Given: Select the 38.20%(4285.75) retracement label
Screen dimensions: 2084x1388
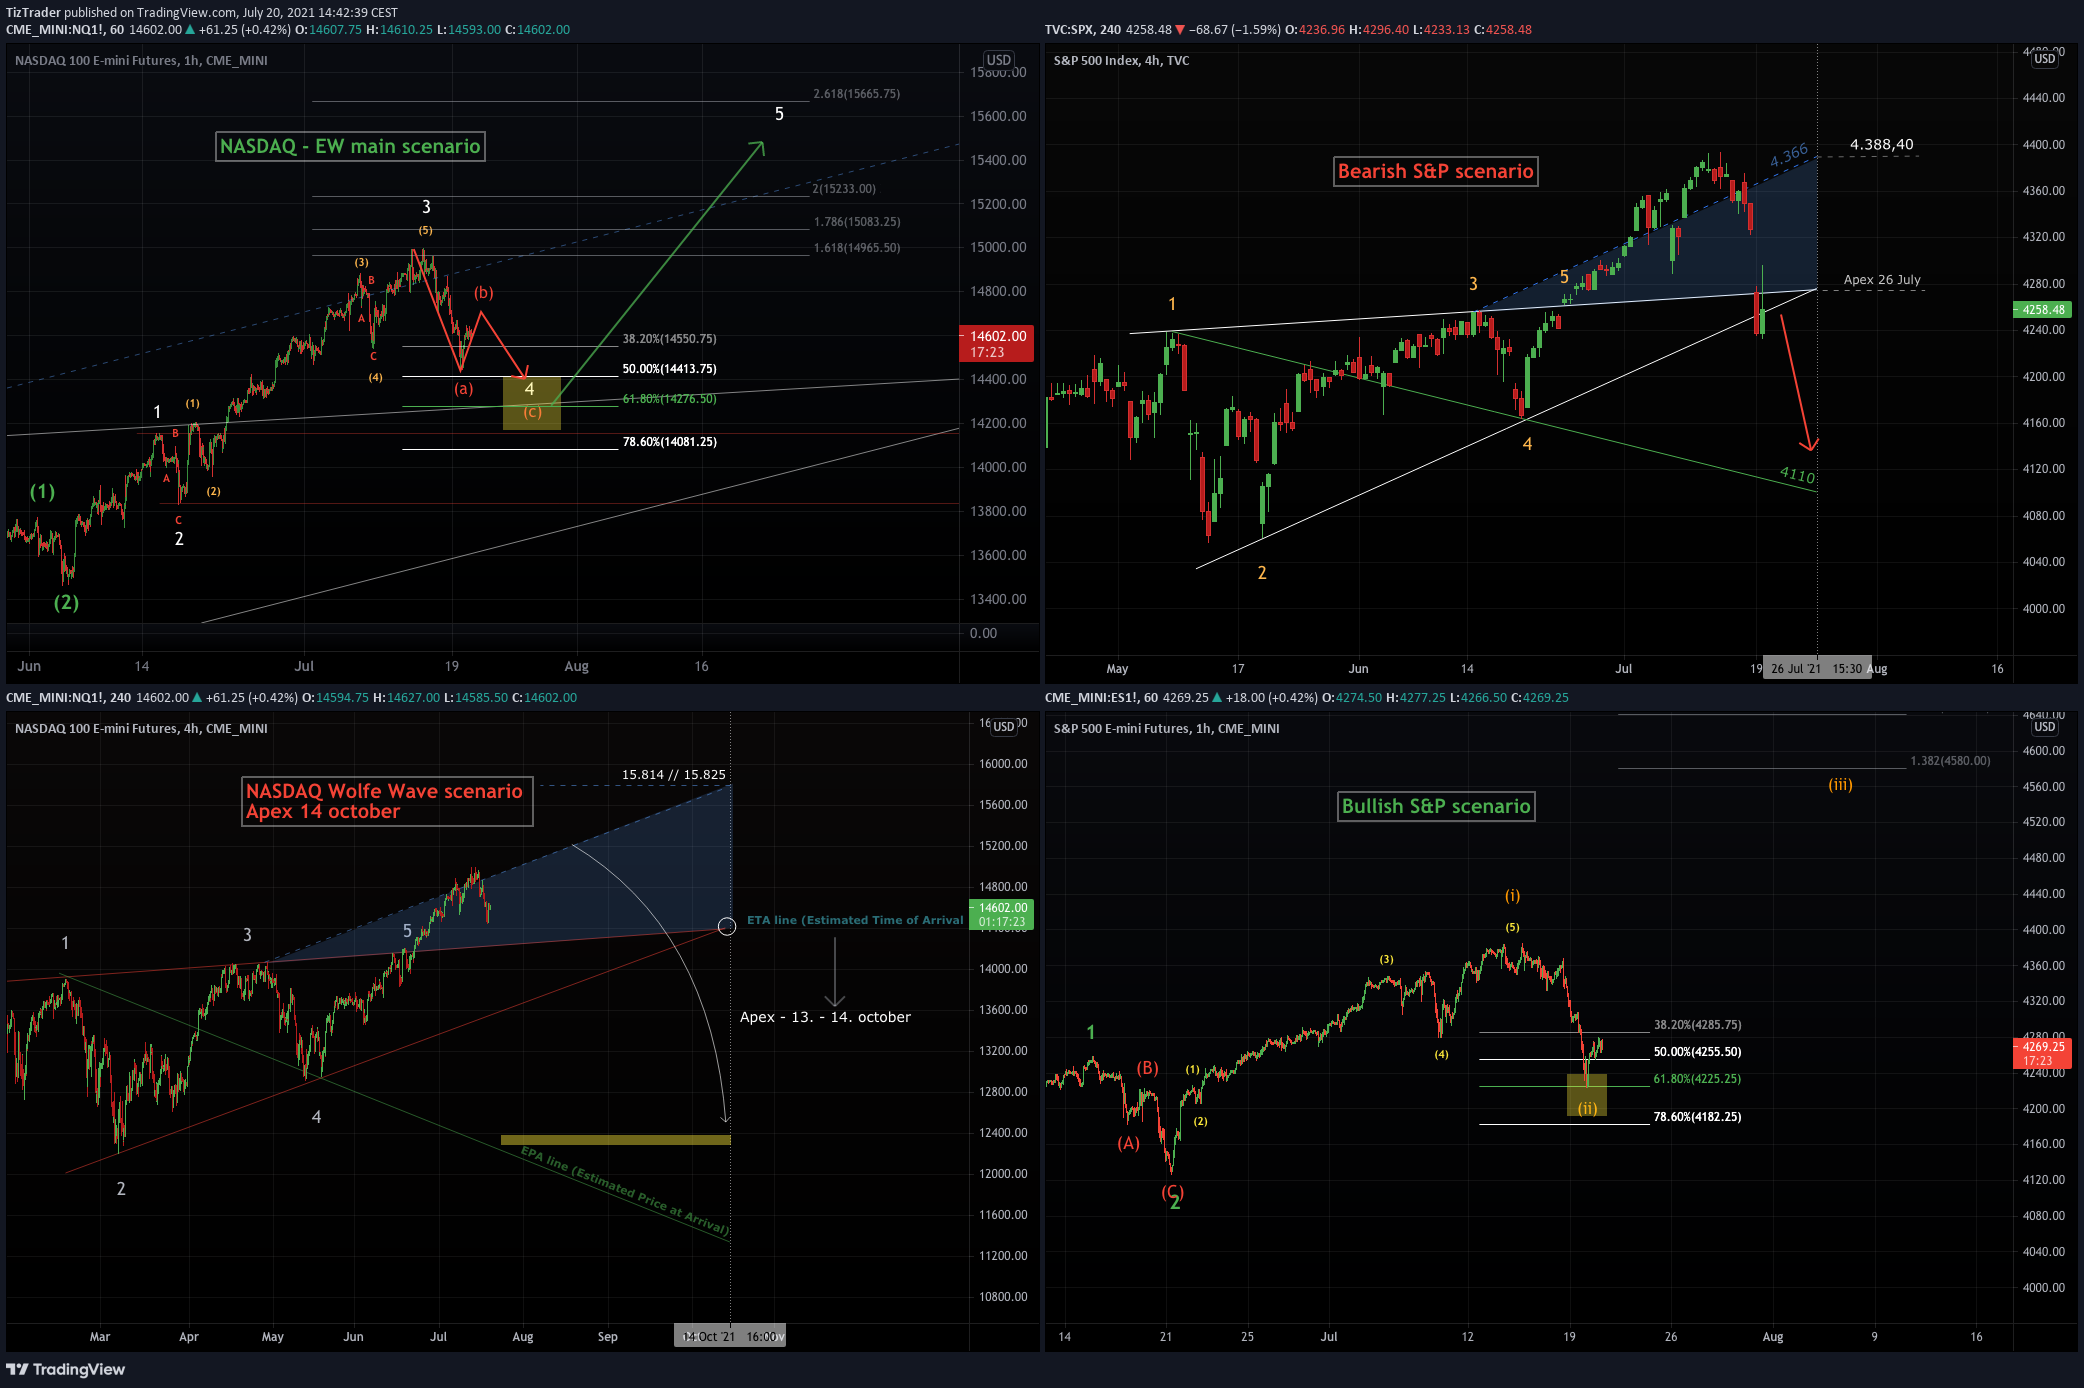Looking at the screenshot, I should click(x=1697, y=1025).
